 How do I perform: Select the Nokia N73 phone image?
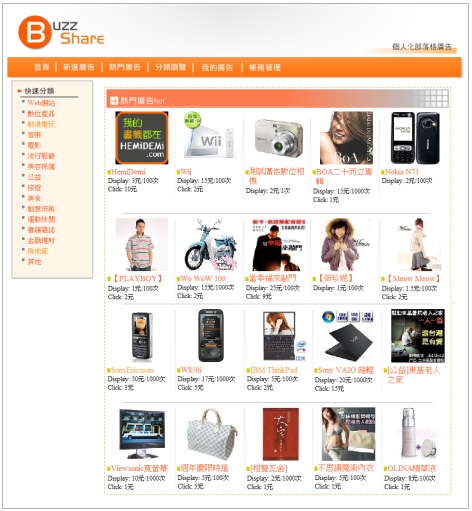415,138
